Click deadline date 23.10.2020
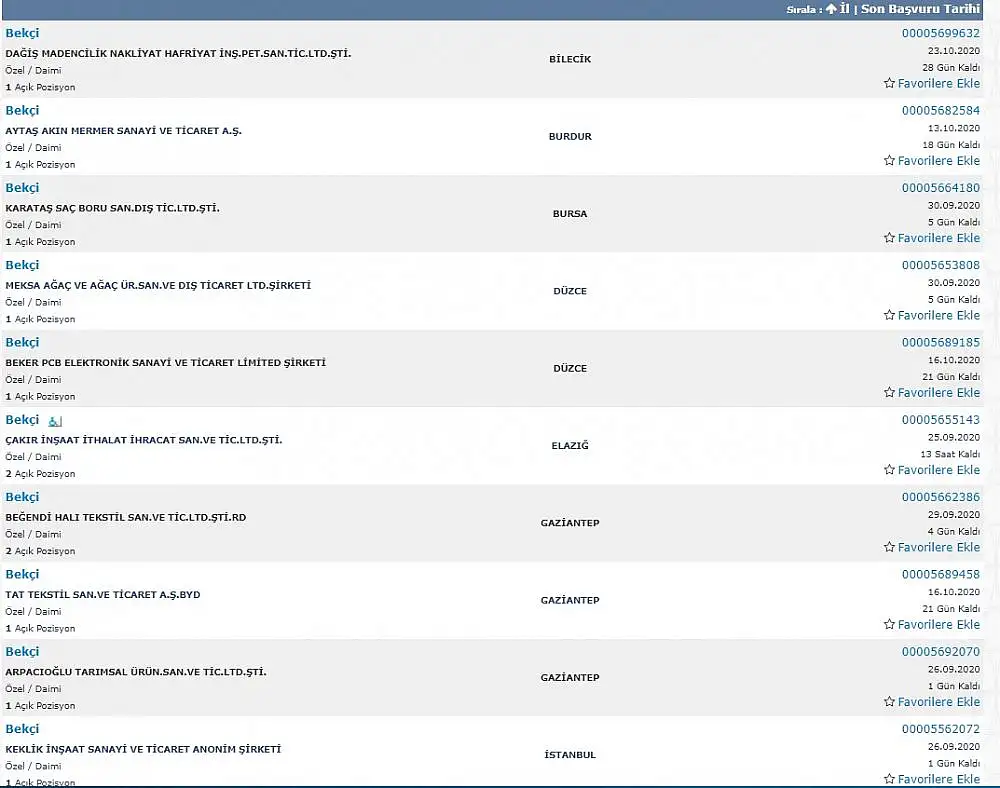 953,51
